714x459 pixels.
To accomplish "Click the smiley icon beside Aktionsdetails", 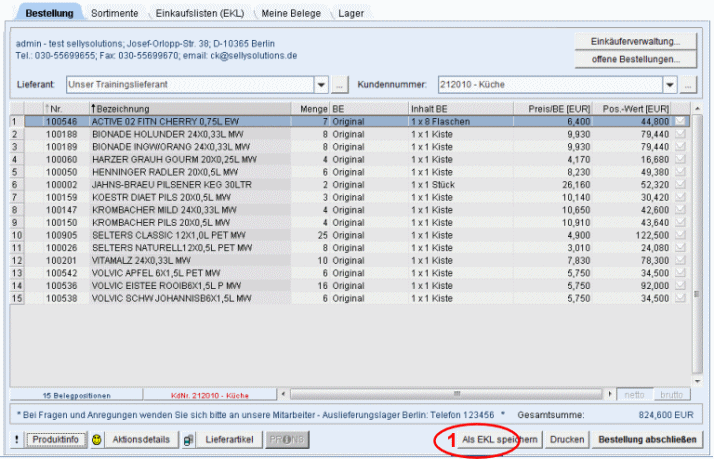I will click(x=97, y=440).
